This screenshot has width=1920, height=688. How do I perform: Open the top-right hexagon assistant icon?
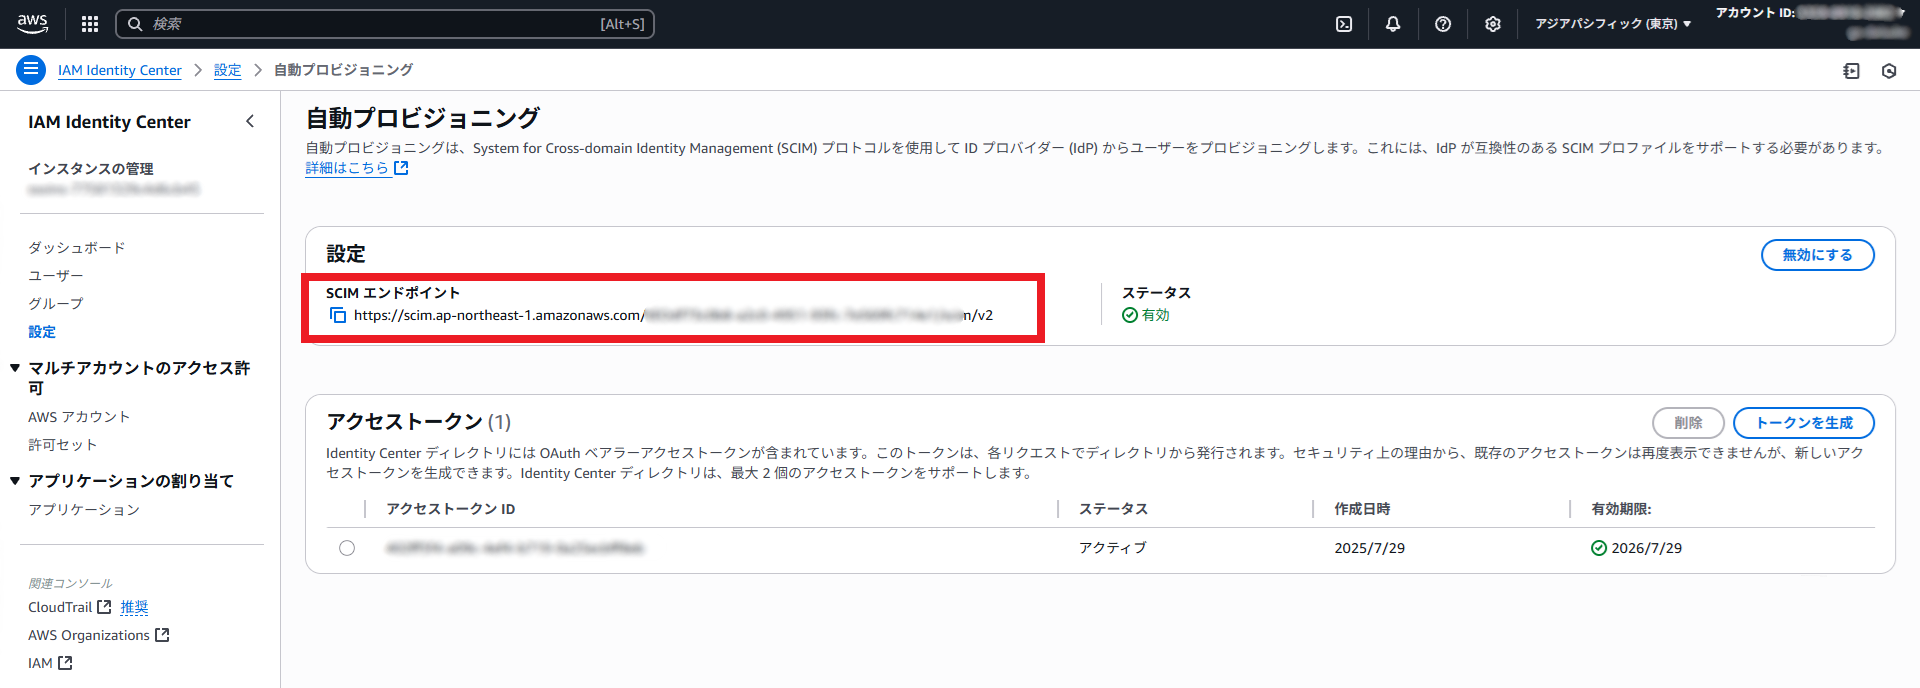coord(1889,71)
